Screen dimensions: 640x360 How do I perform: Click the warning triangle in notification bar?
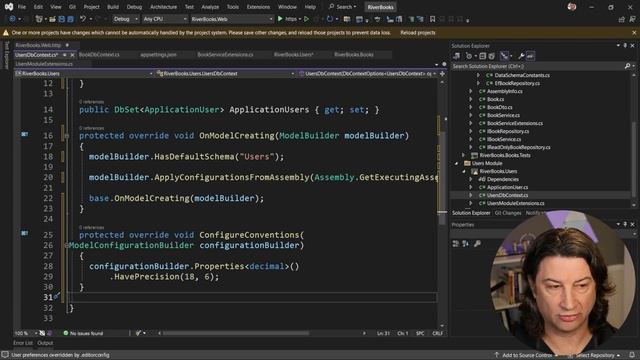[6, 33]
